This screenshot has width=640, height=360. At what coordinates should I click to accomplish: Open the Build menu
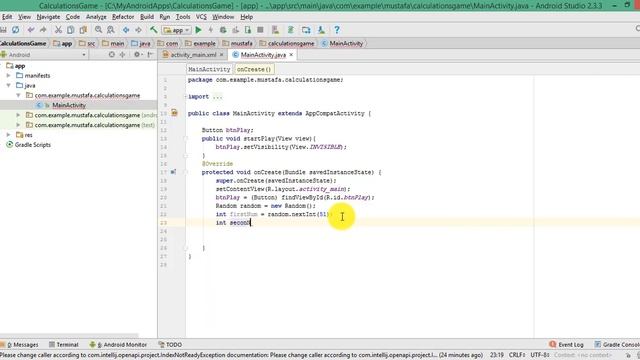coord(147,17)
